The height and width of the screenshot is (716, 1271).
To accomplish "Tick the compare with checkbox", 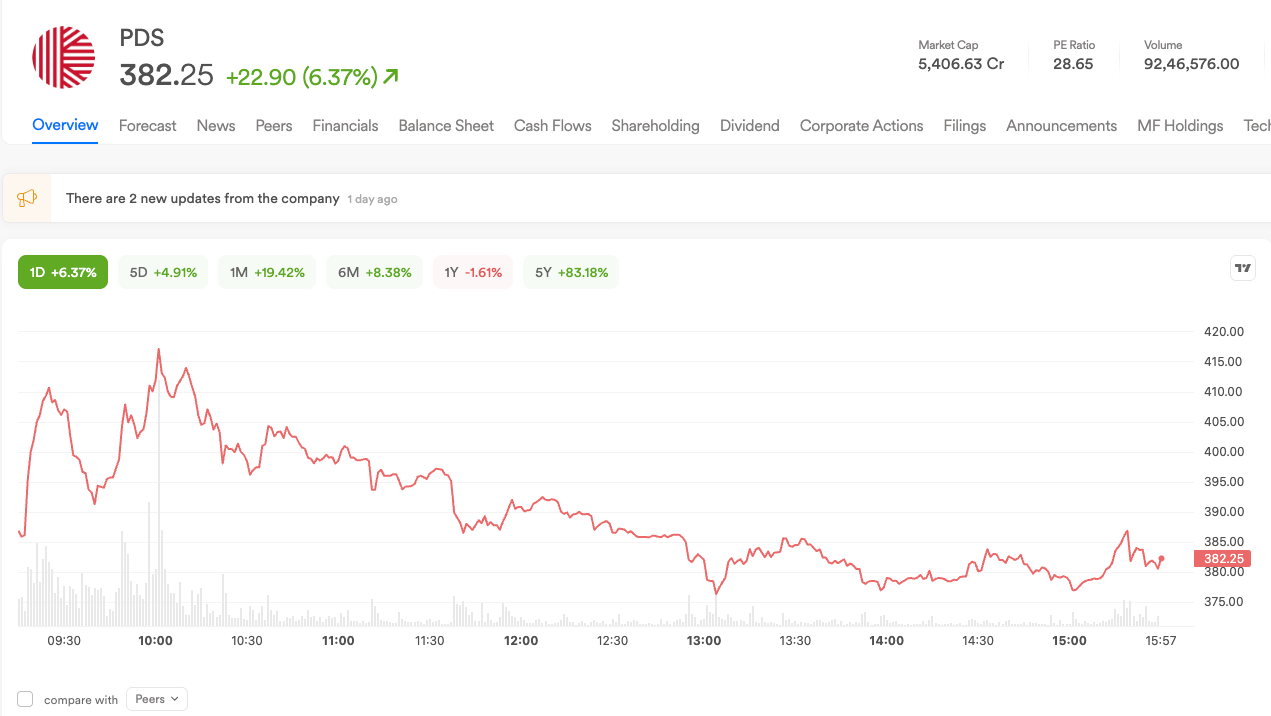I will point(26,699).
